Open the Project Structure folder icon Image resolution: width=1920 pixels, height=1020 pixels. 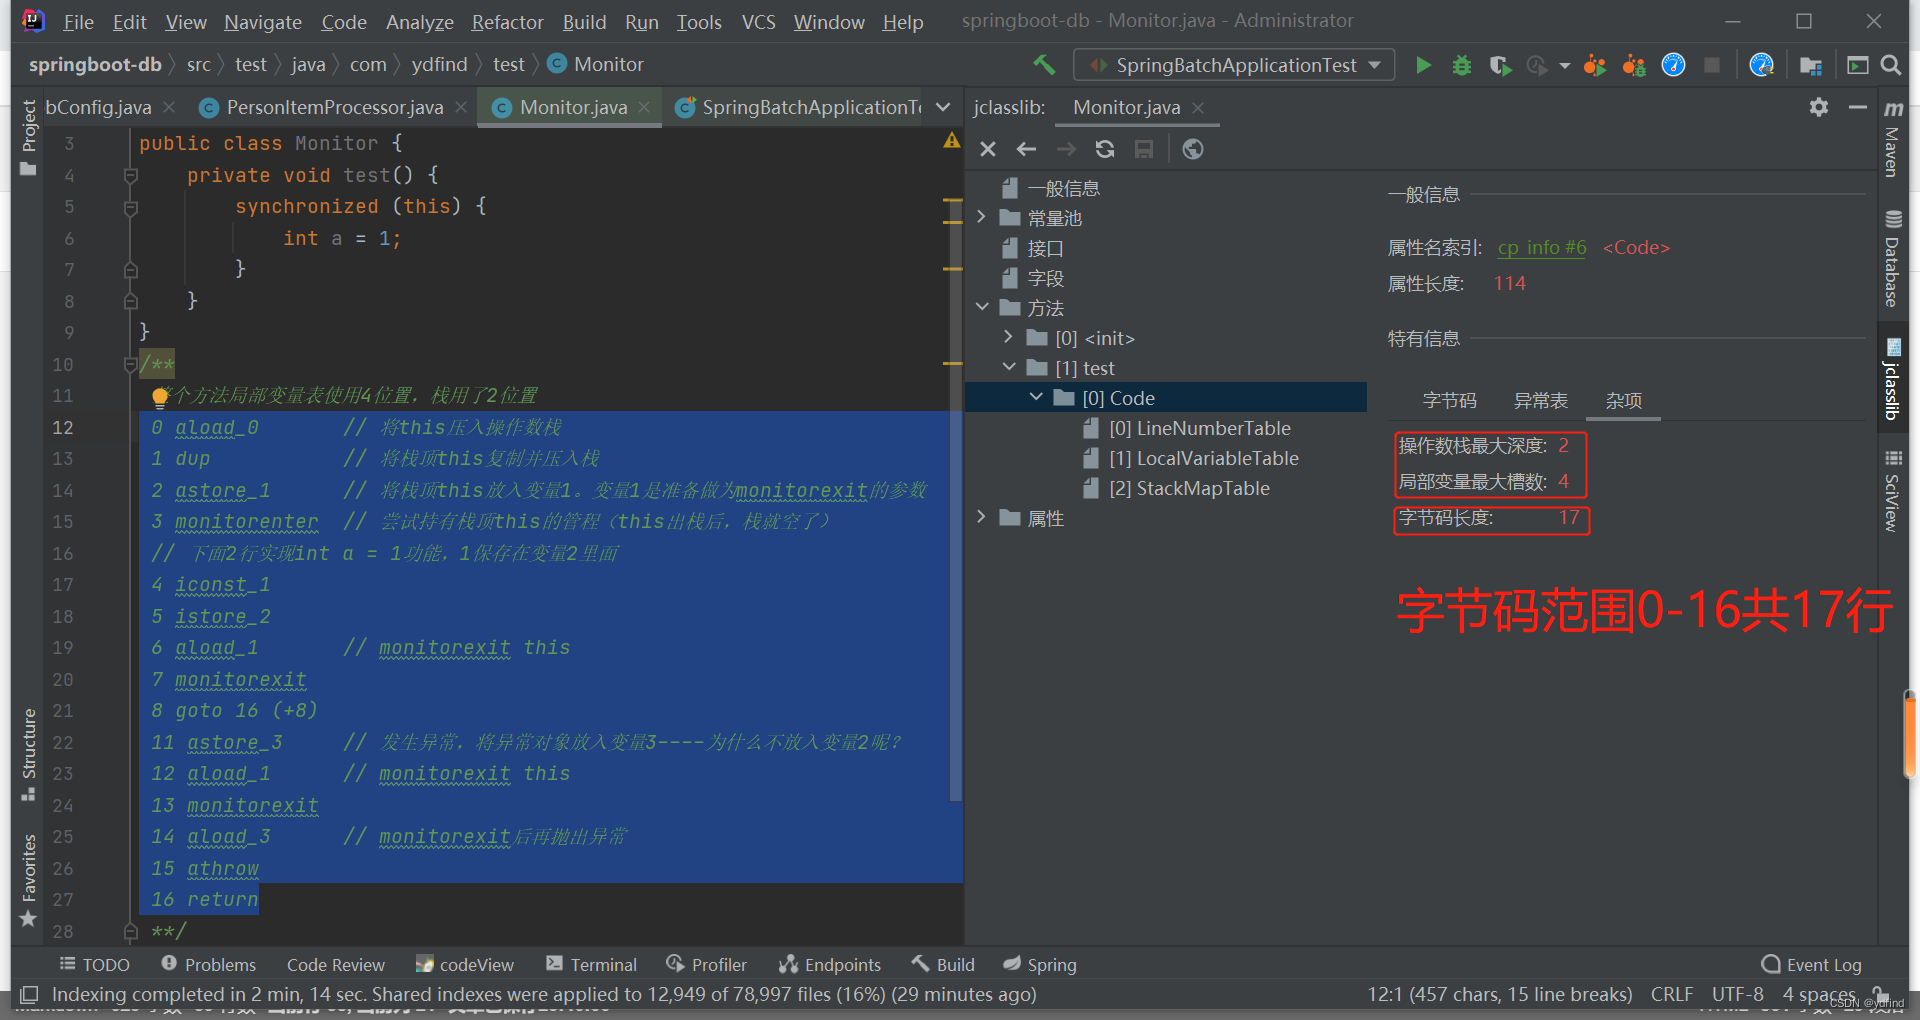pos(1811,65)
